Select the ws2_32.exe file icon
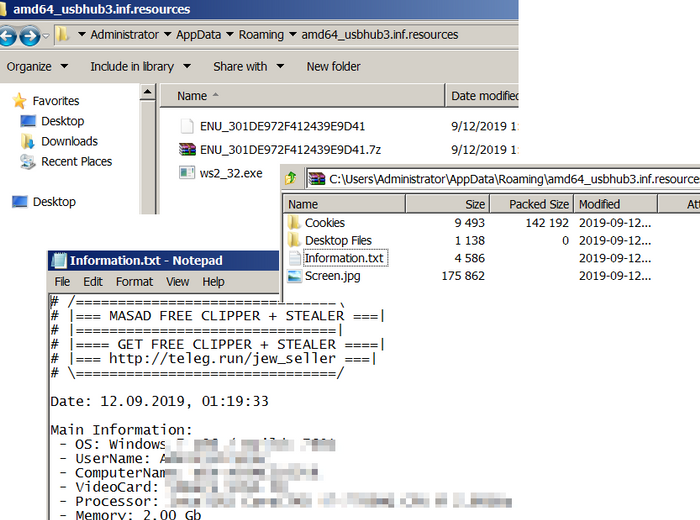This screenshot has height=520, width=700. [186, 173]
